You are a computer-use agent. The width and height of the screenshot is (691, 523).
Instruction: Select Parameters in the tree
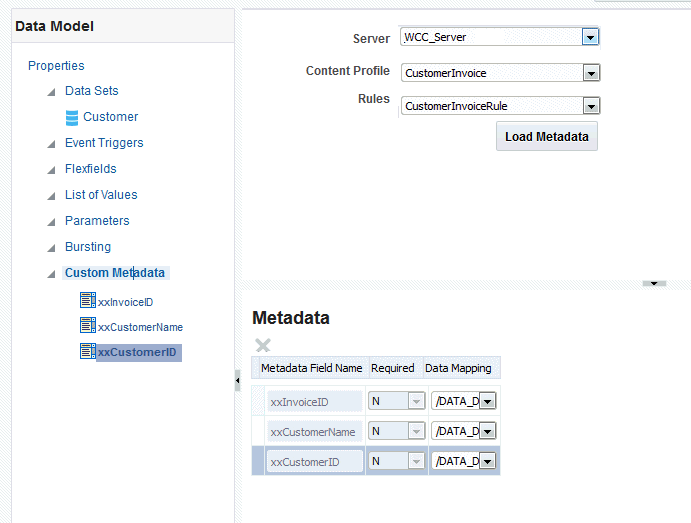(97, 221)
